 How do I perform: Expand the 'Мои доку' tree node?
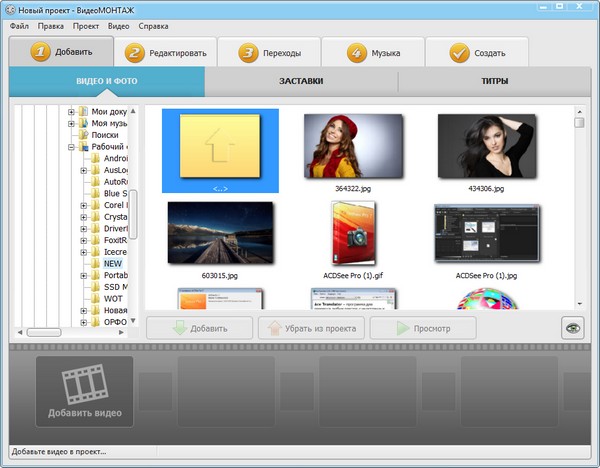tap(72, 112)
